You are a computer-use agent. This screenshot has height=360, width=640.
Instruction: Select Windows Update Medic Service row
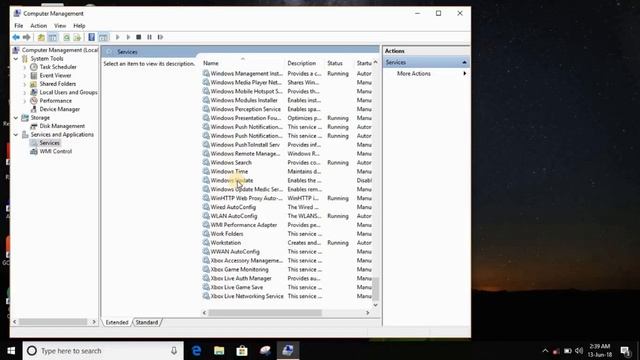click(x=287, y=189)
